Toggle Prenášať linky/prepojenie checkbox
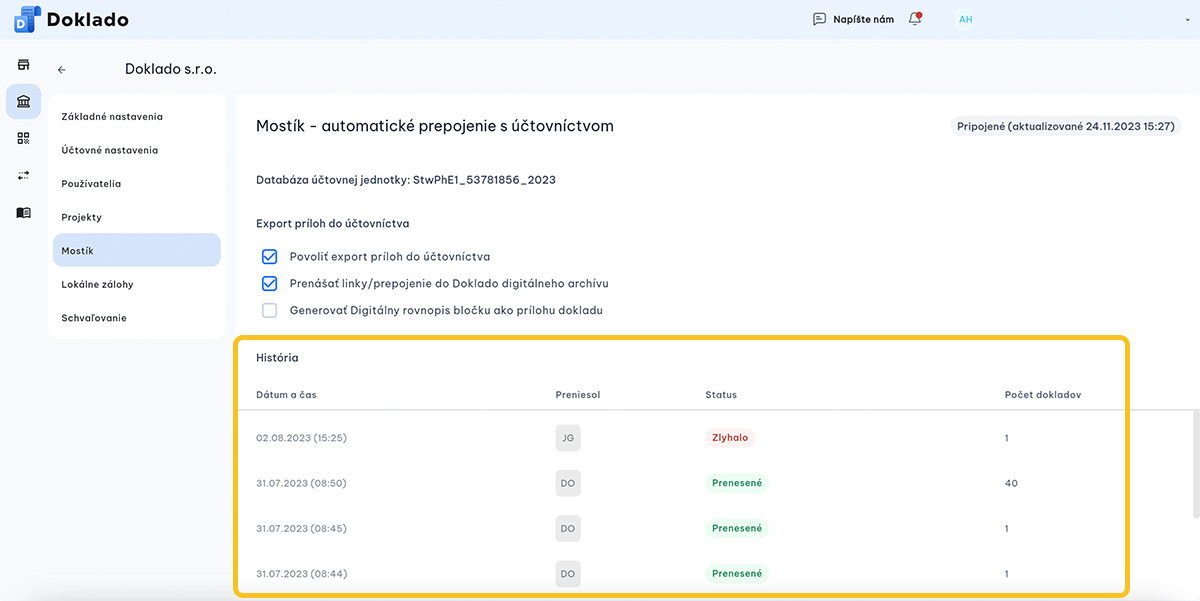 (x=269, y=283)
